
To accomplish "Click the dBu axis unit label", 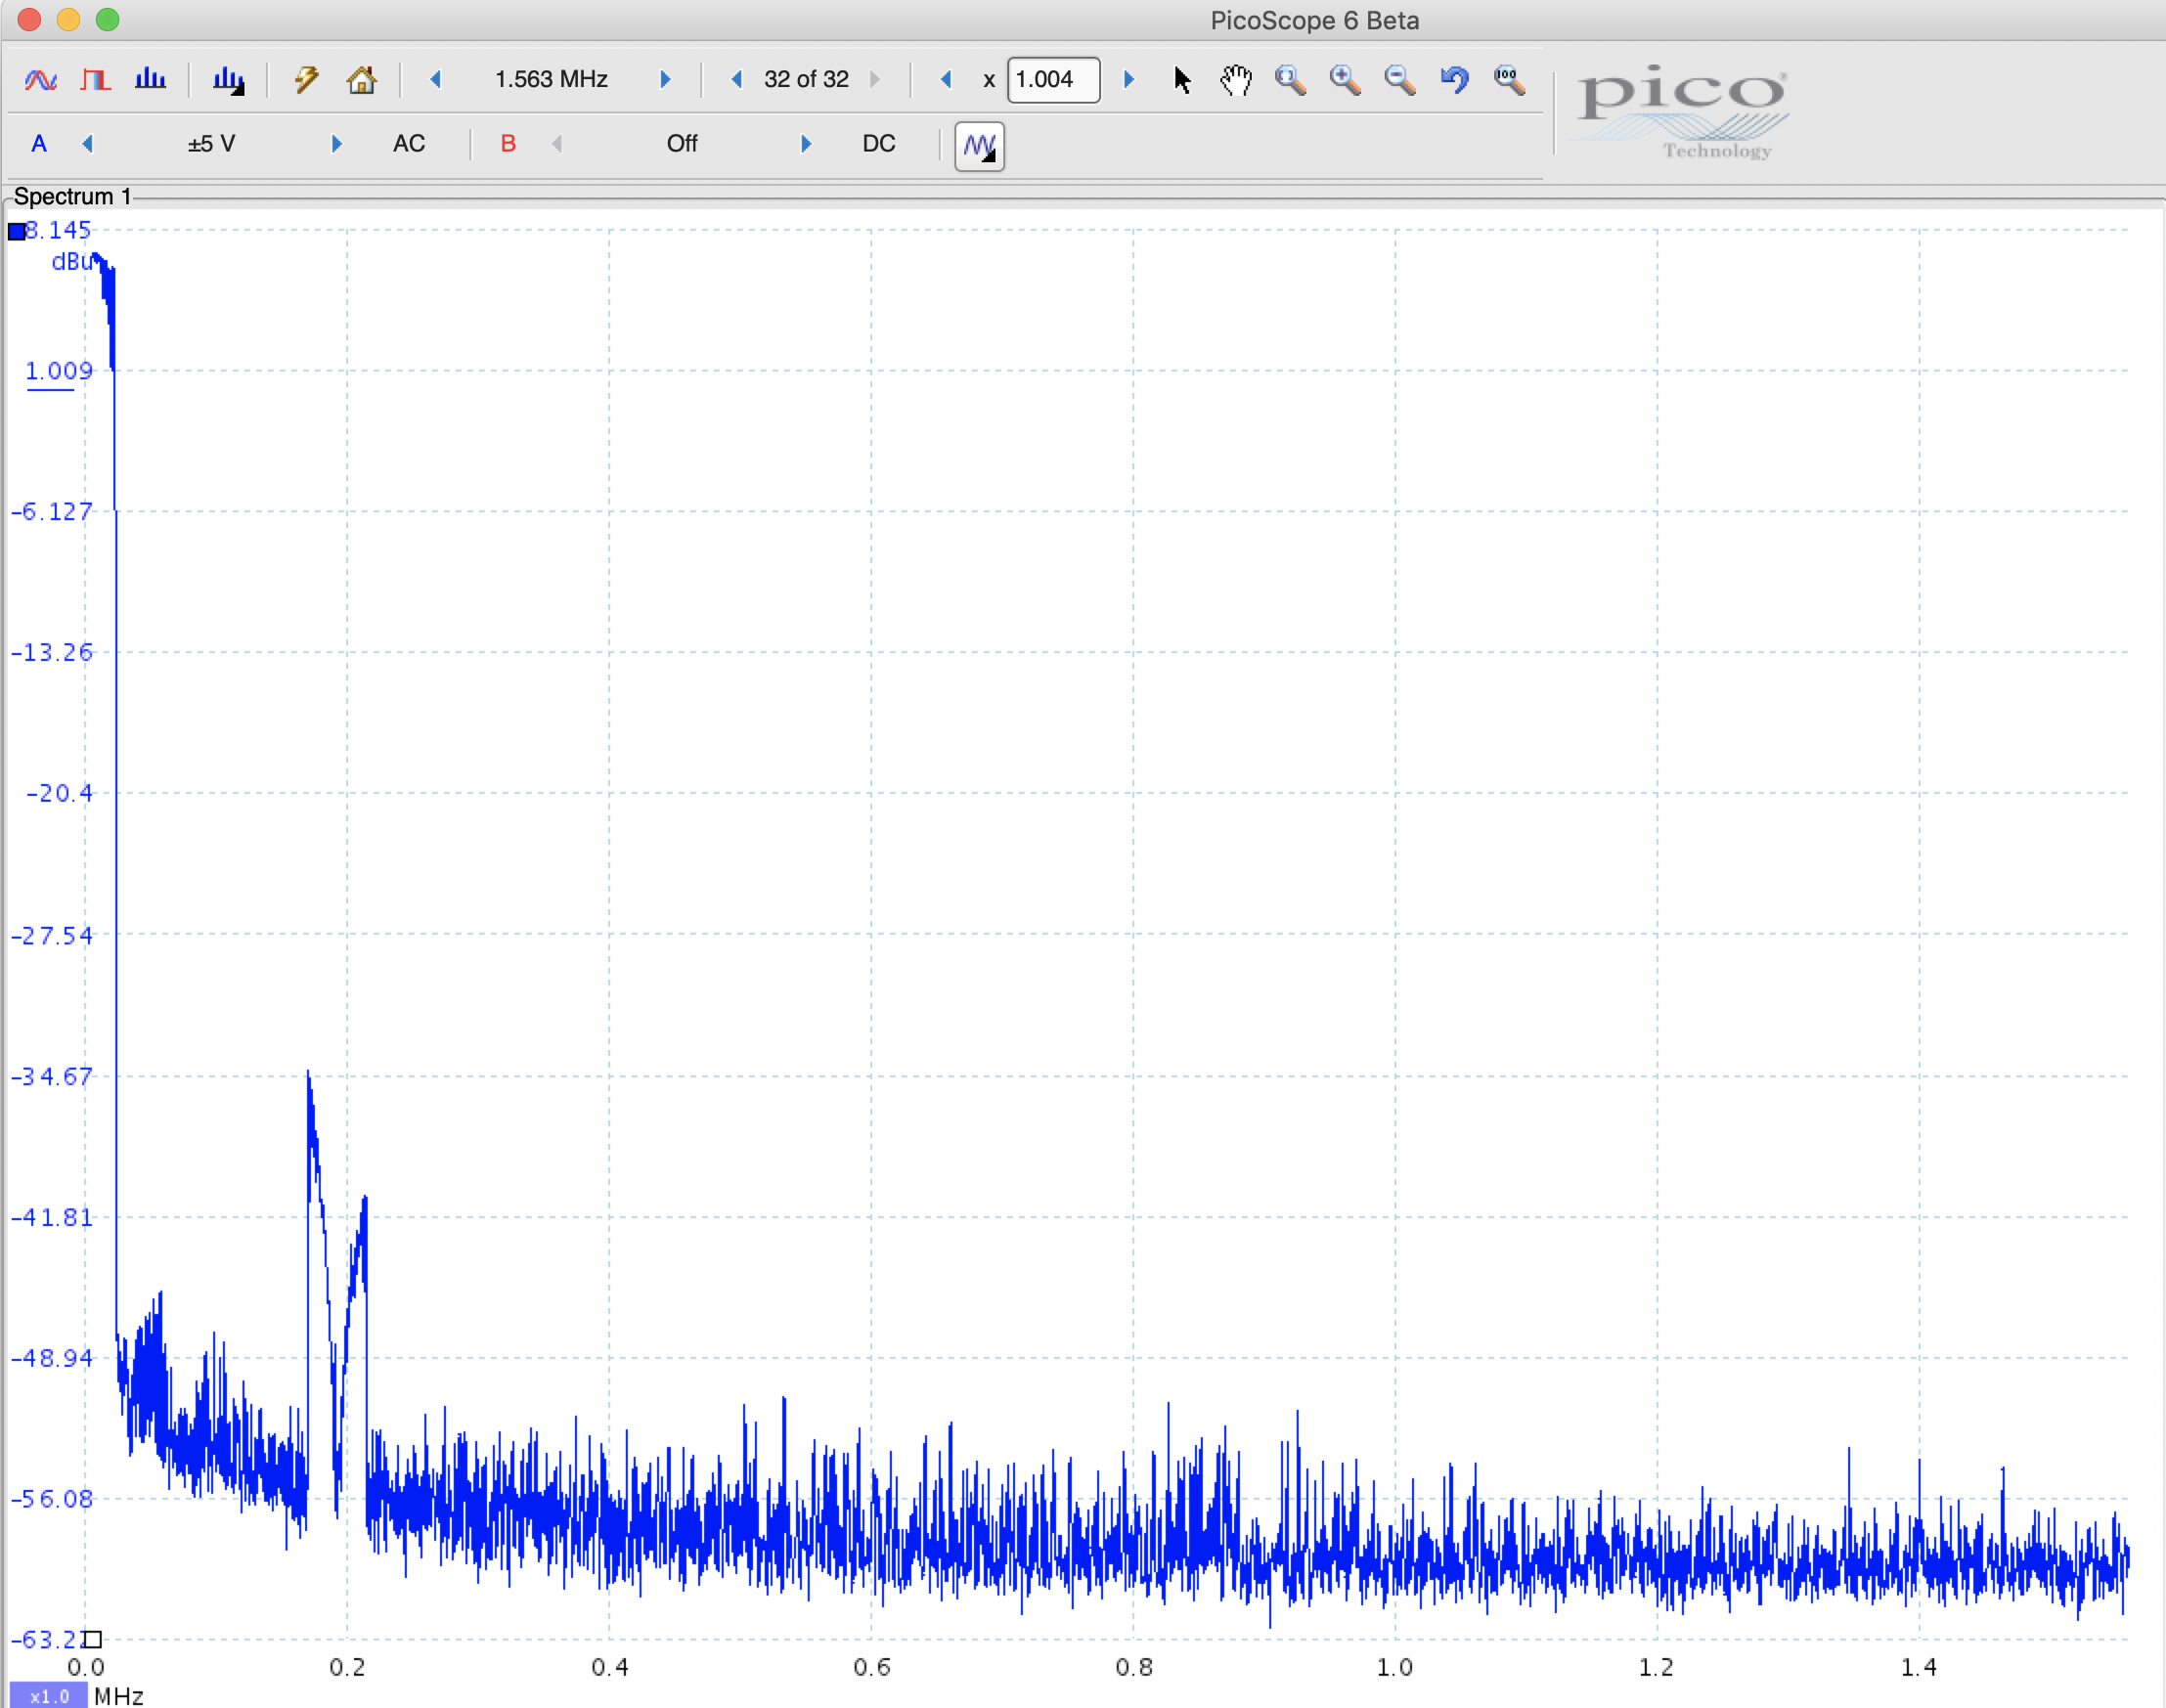I will 72,262.
